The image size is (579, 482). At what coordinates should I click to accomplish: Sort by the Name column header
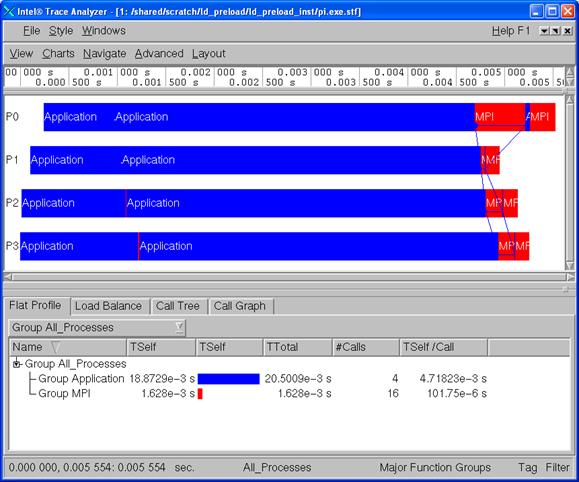(68, 347)
